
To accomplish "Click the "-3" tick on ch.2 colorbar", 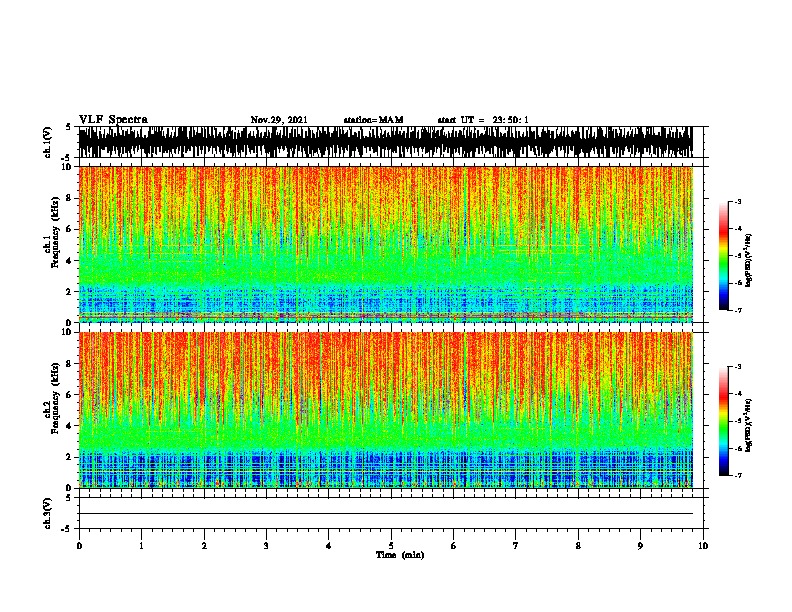I will [x=737, y=367].
